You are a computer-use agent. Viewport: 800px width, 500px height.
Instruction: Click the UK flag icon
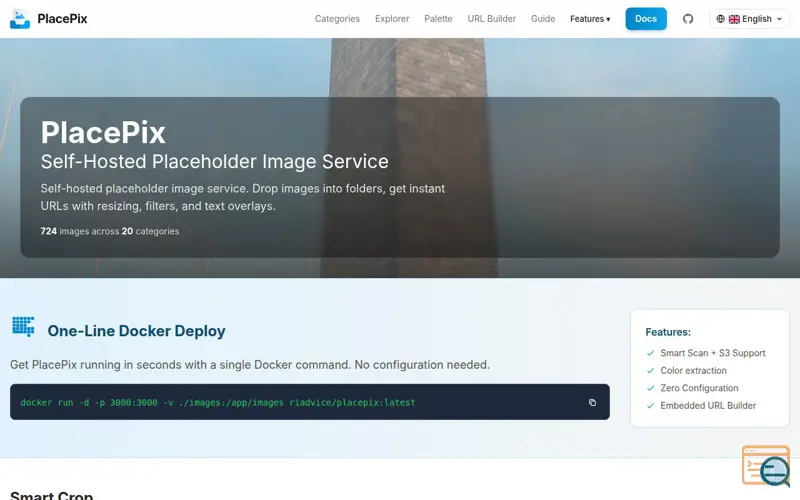pyautogui.click(x=734, y=19)
